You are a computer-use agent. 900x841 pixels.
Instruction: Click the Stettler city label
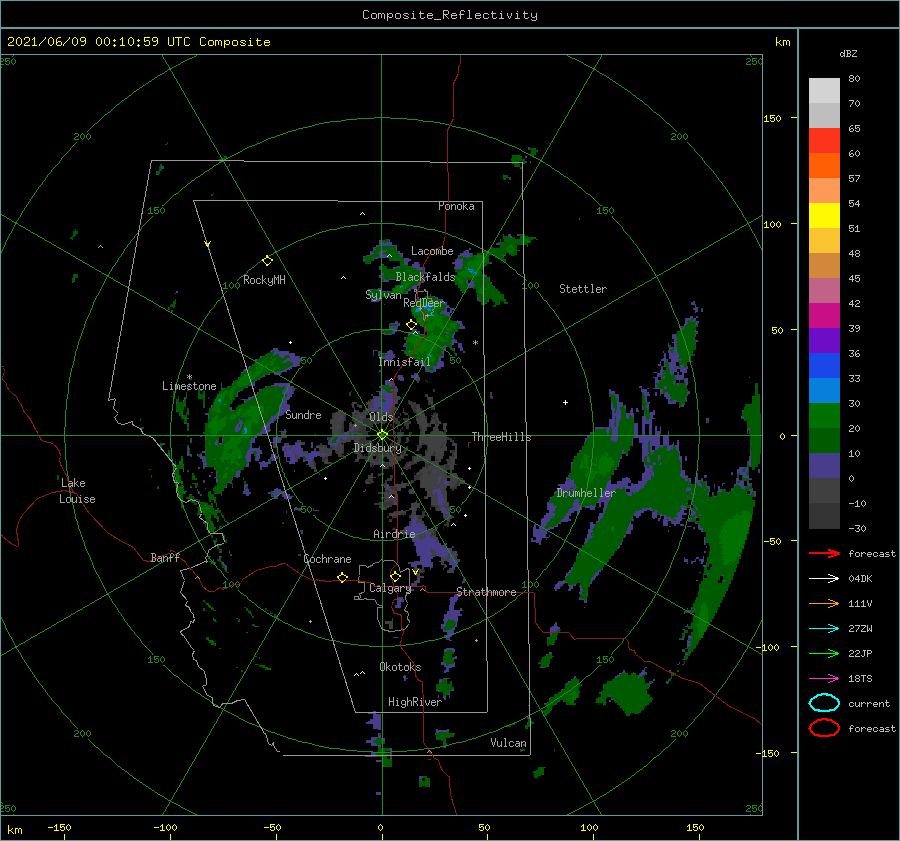click(583, 289)
